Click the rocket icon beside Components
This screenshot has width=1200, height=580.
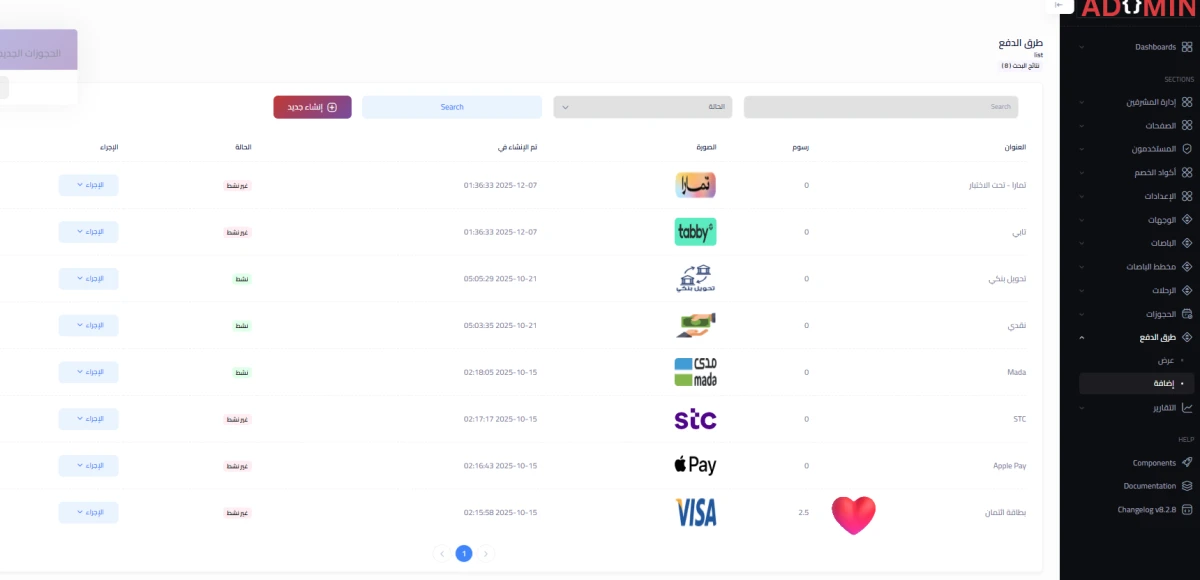tap(1187, 463)
